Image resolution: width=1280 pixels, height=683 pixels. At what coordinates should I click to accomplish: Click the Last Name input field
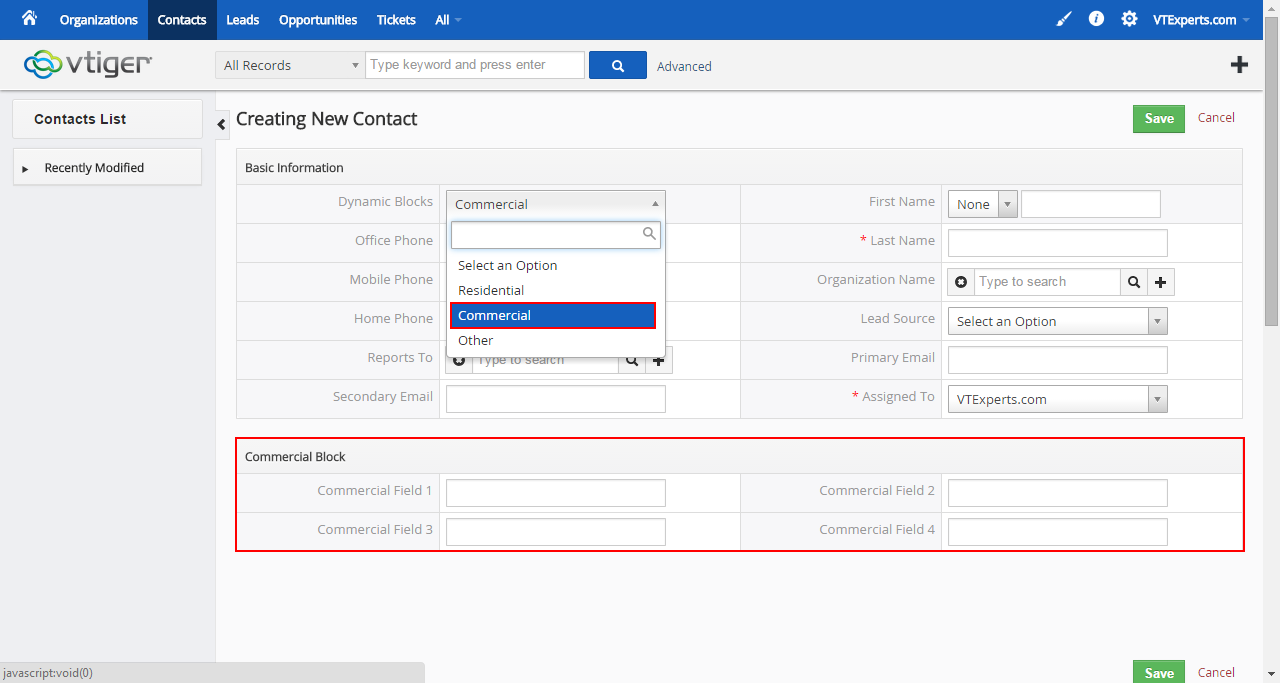[1058, 243]
